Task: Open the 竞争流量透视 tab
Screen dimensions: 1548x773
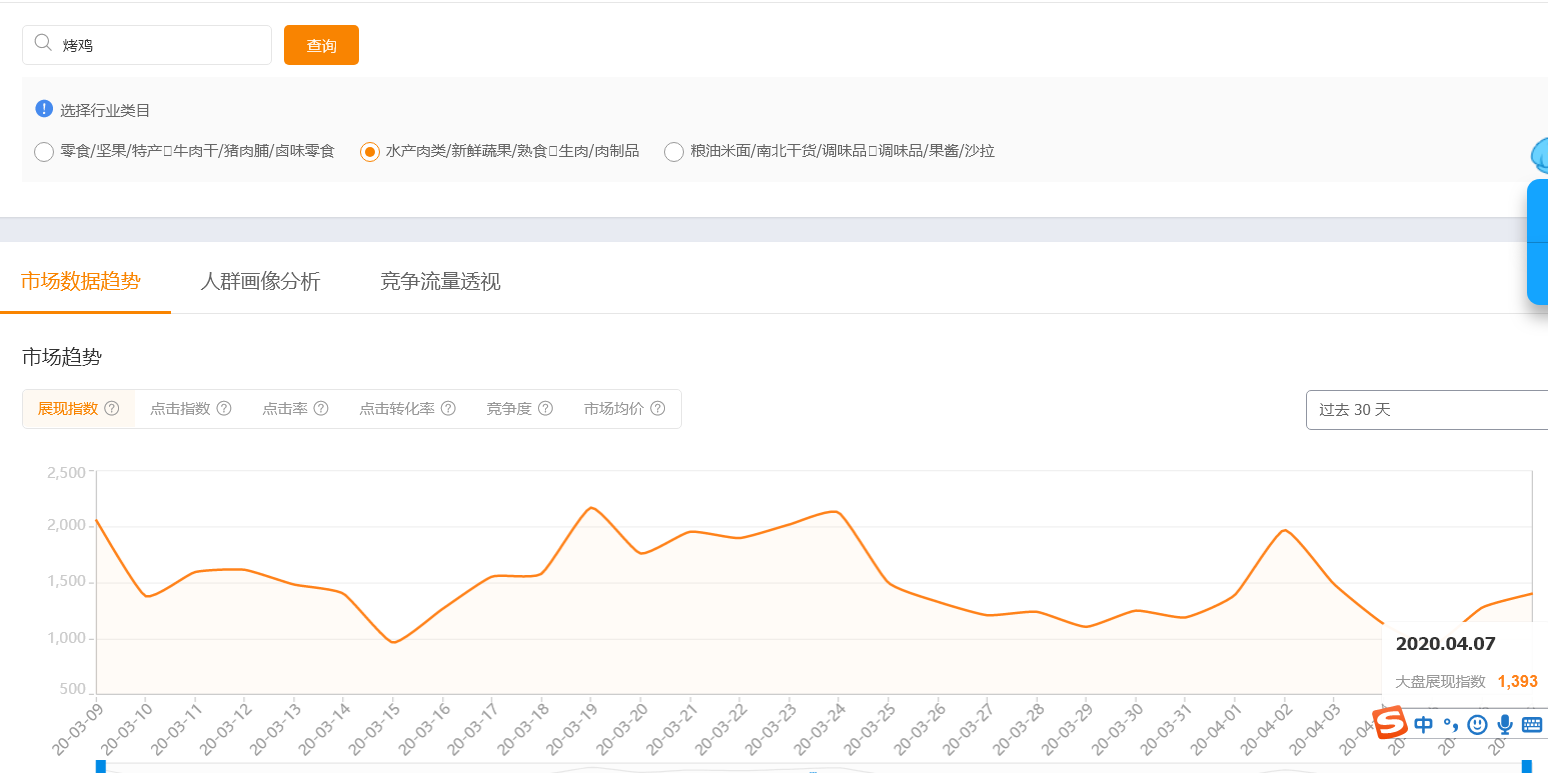Action: coord(440,282)
